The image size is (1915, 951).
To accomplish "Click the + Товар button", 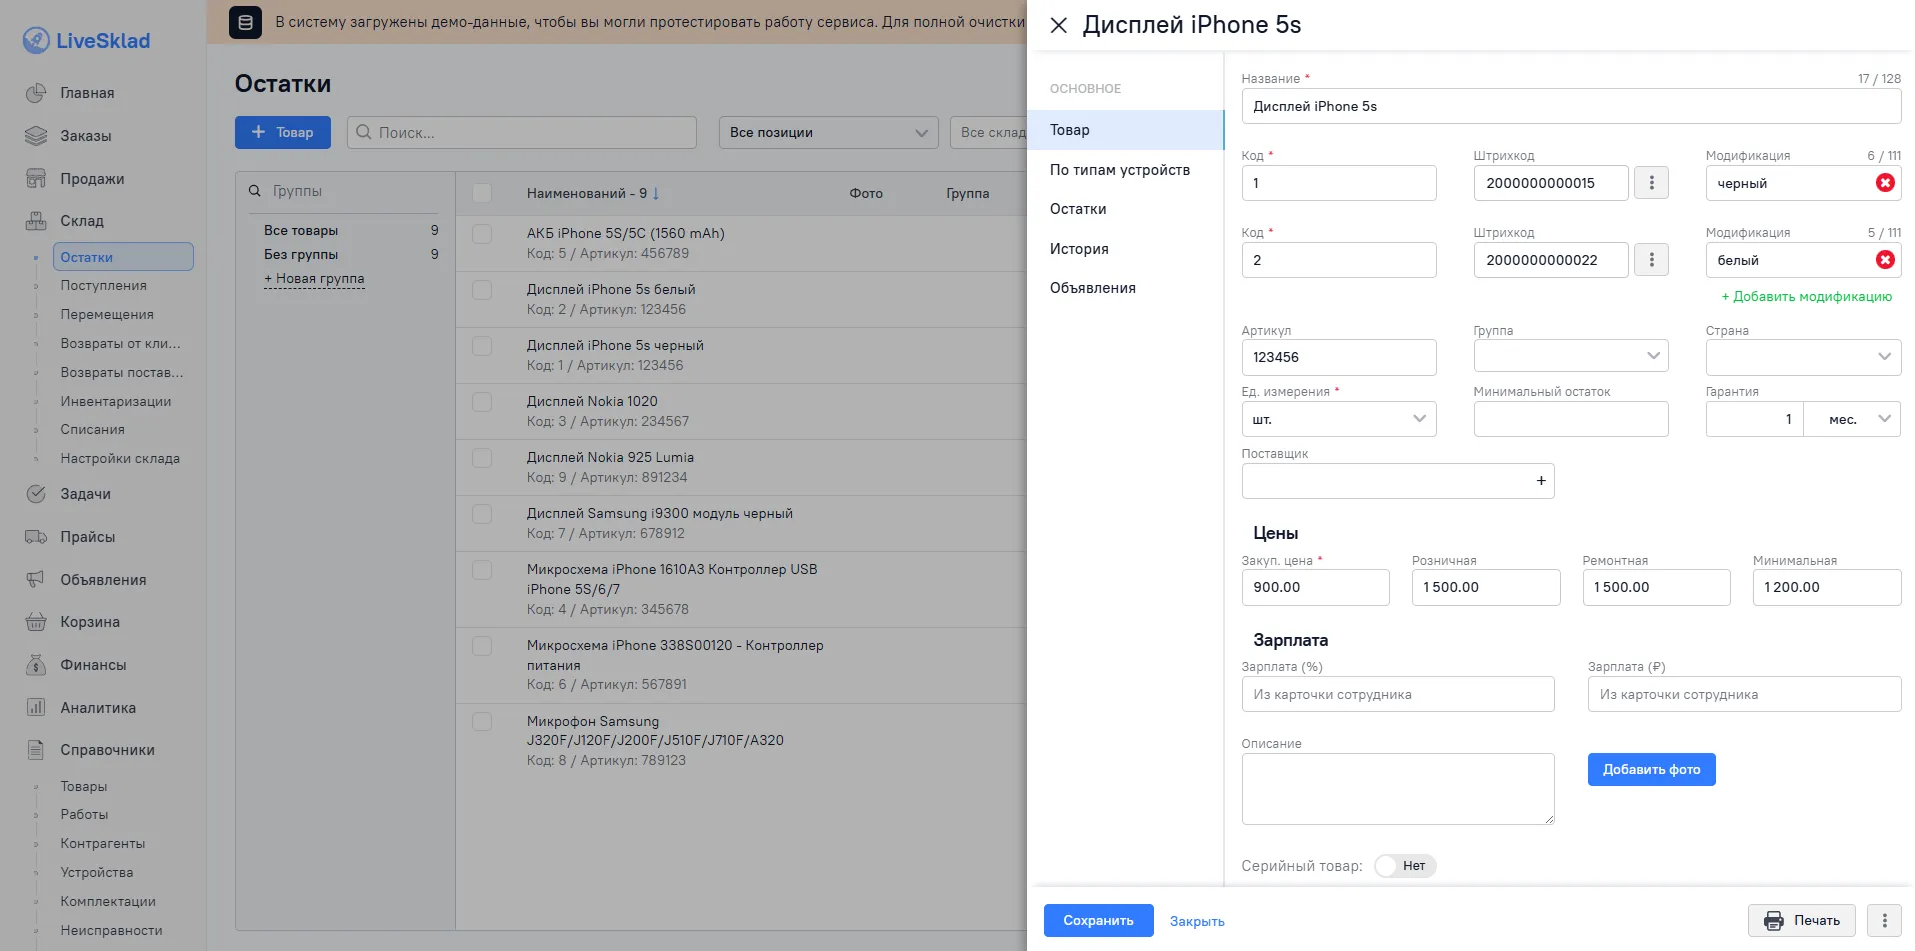I will pos(283,132).
